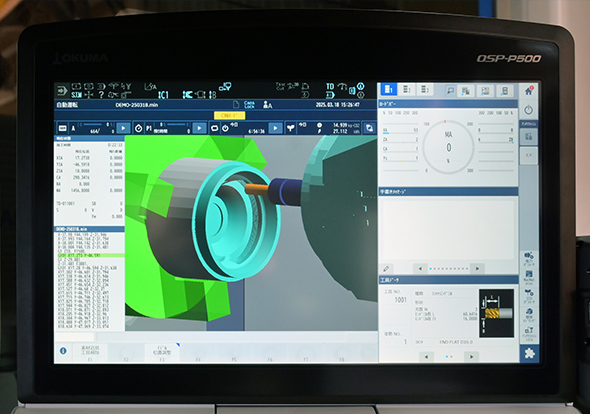The height and width of the screenshot is (414, 590).
Task: Click the pencil edit icon under message panel
Action: (x=386, y=269)
